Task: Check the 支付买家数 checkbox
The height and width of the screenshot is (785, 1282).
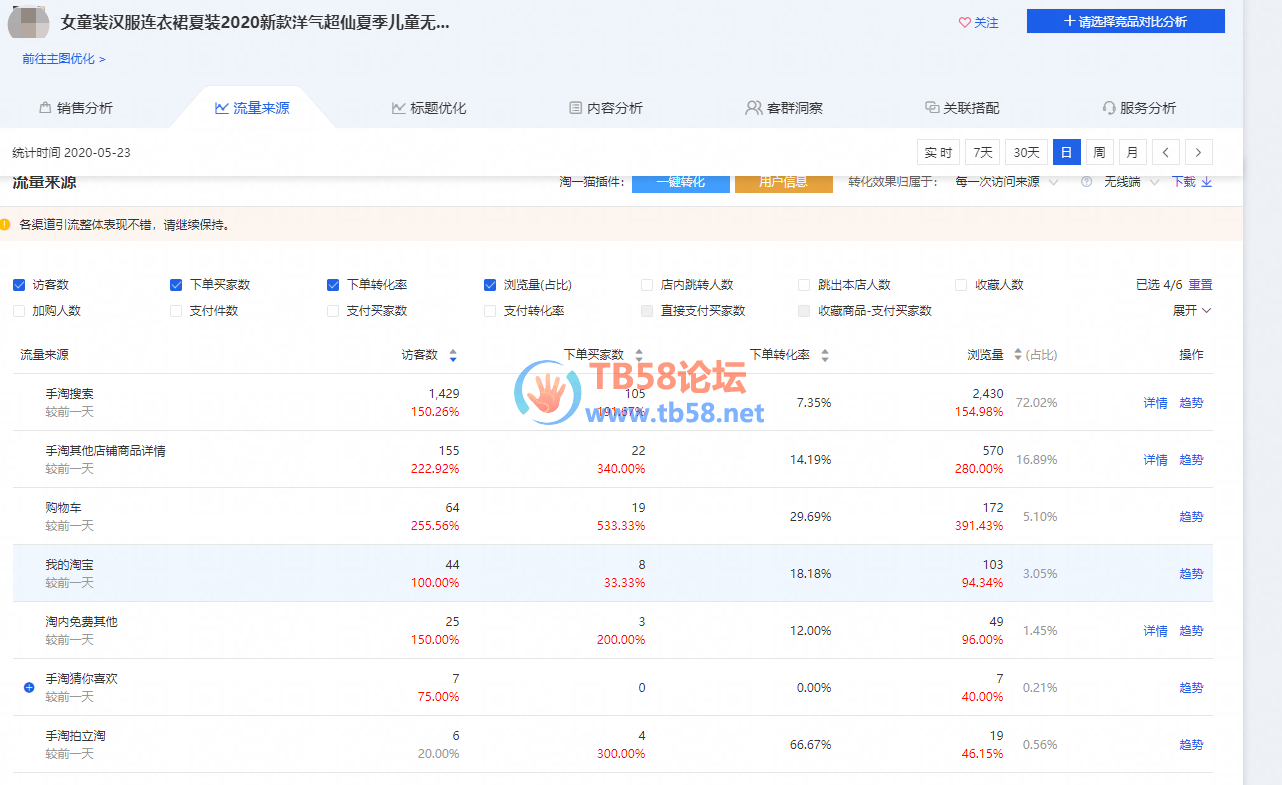Action: (x=333, y=311)
